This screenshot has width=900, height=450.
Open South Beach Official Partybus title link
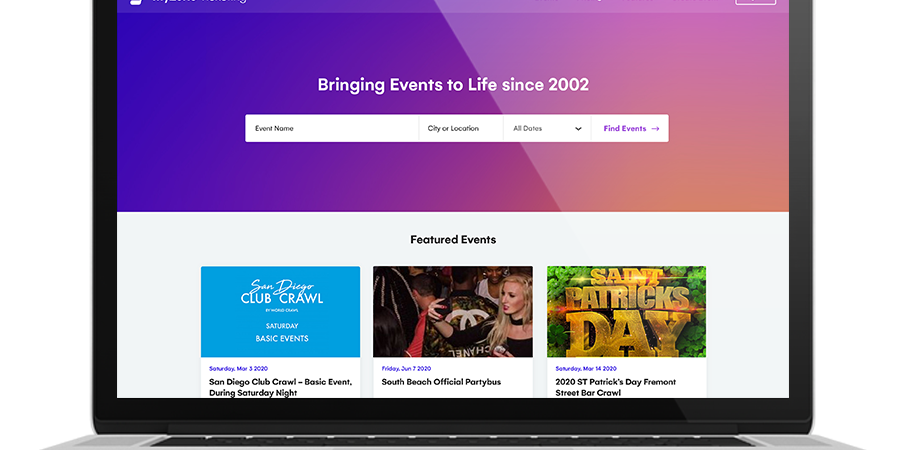coord(441,382)
